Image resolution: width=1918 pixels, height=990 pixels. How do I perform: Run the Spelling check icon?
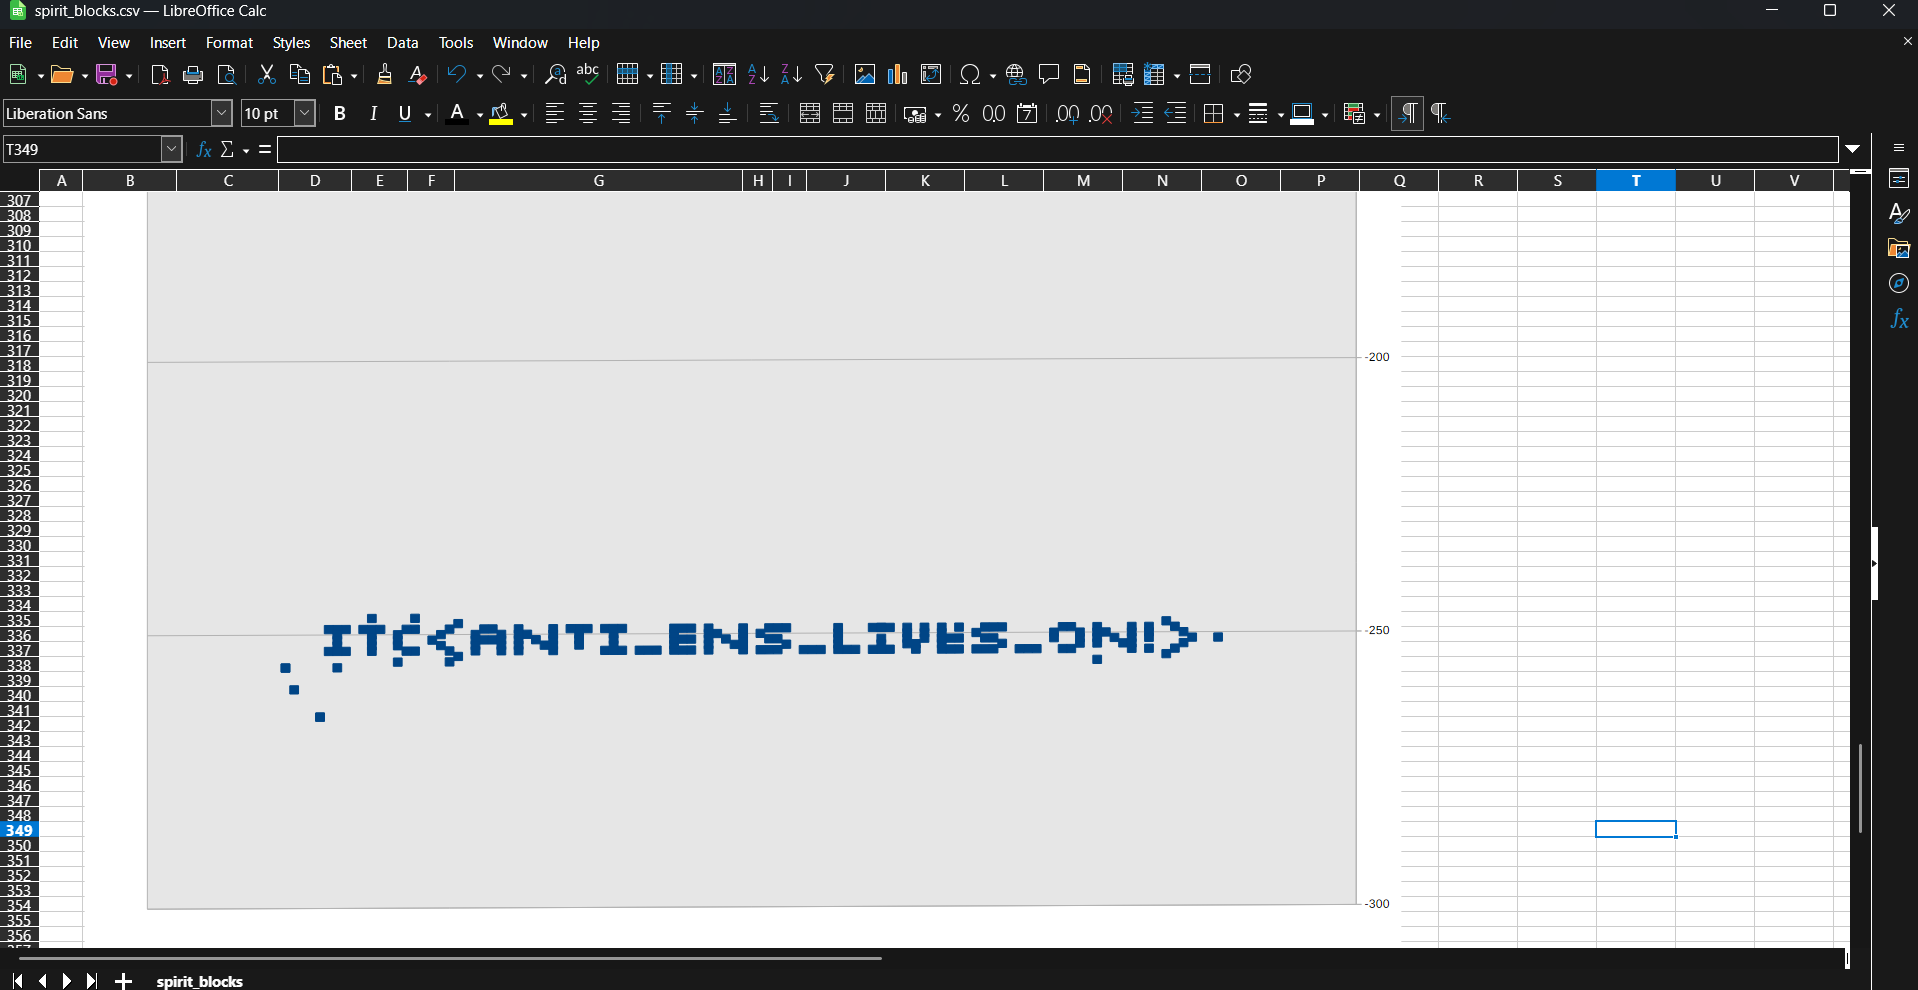coord(588,74)
